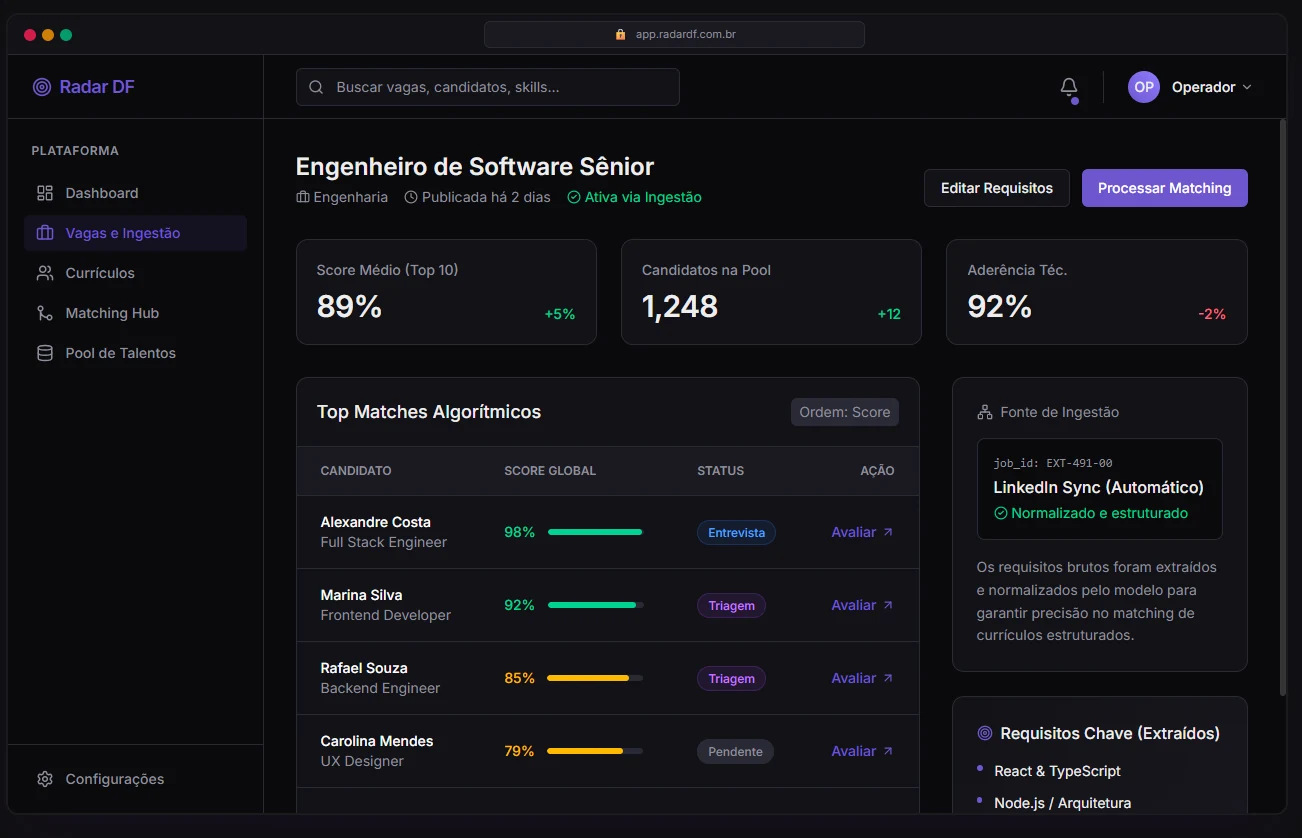Click Marina Silva's 92% score bar
The height and width of the screenshot is (838, 1302).
click(x=595, y=605)
